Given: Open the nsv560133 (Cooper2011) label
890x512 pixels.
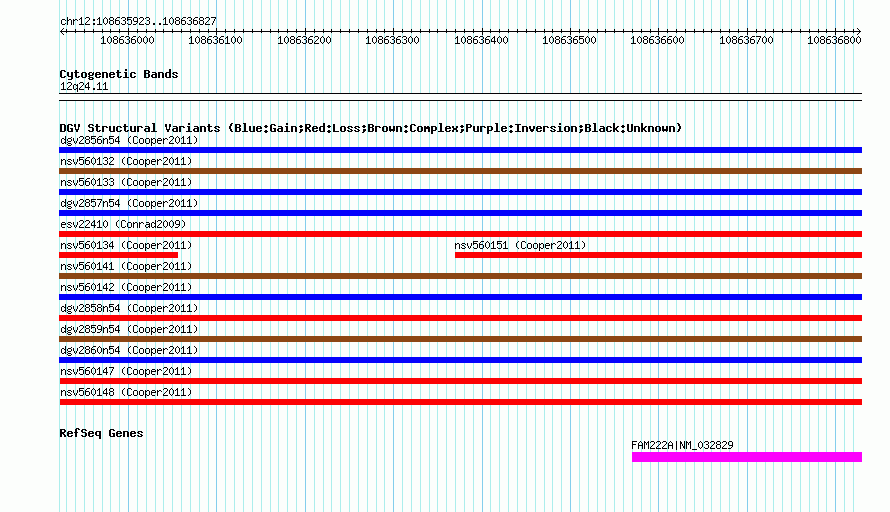Looking at the screenshot, I should [x=126, y=182].
